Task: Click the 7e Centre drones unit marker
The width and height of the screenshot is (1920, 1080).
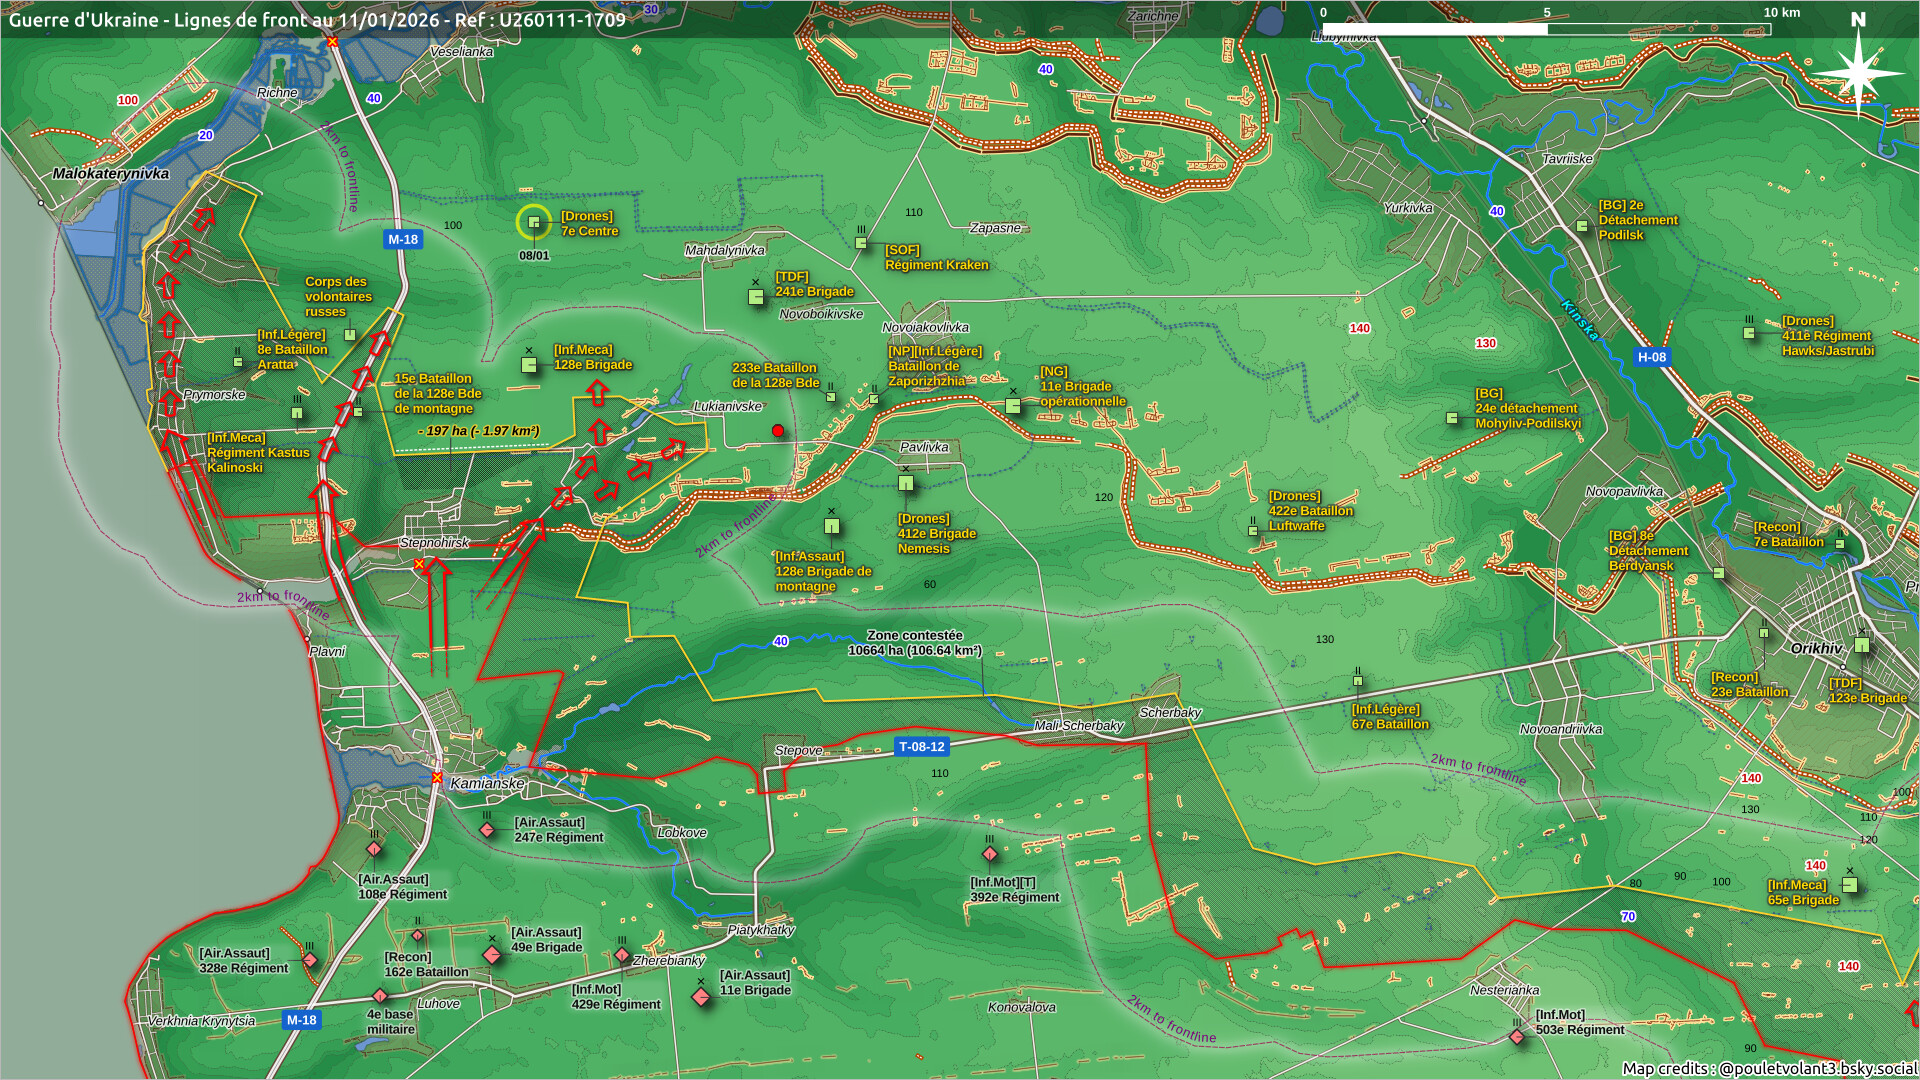Action: (x=534, y=223)
